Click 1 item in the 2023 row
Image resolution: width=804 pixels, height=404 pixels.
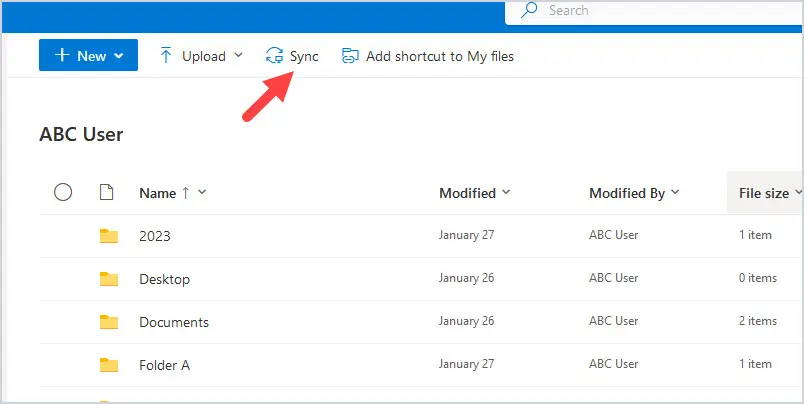[x=755, y=235]
